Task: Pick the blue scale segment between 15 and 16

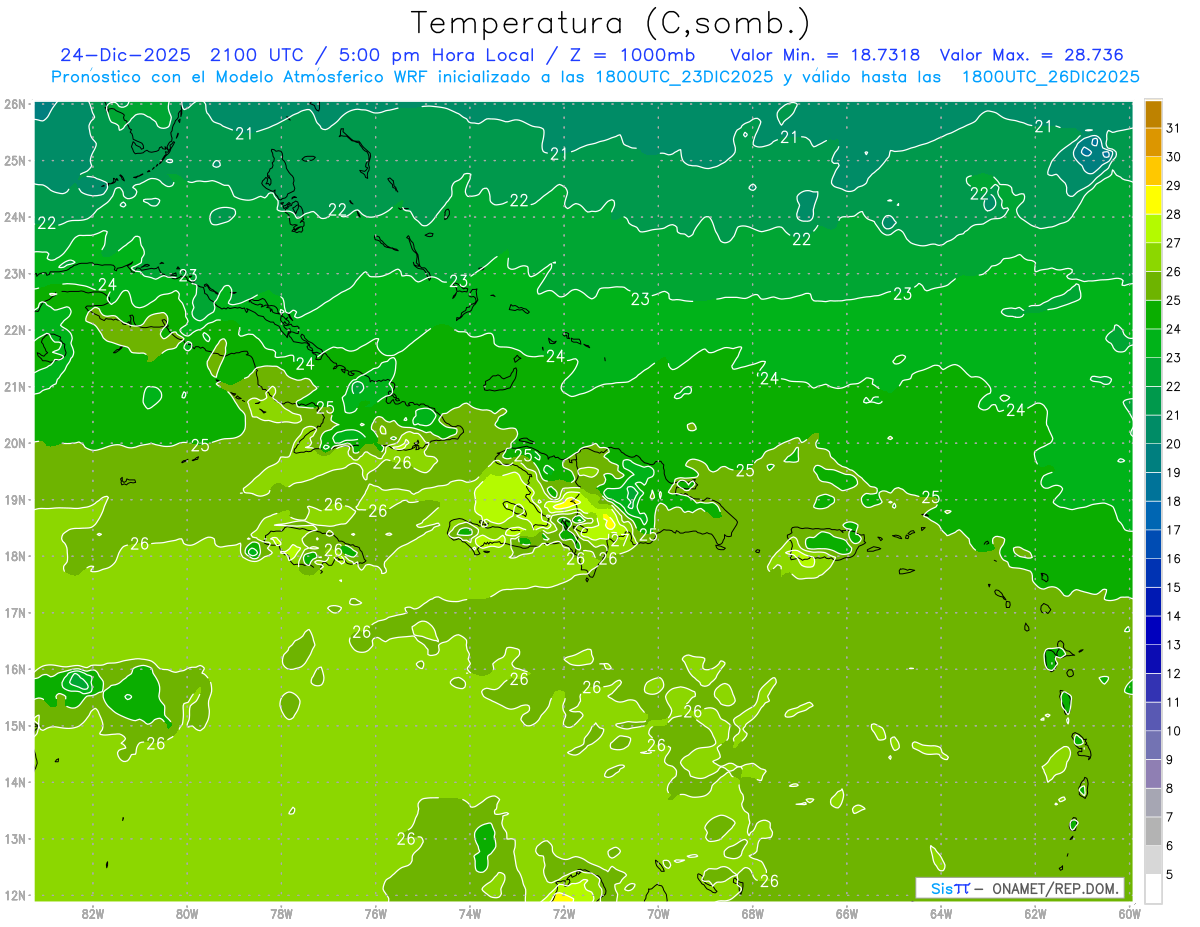Action: [x=1153, y=573]
